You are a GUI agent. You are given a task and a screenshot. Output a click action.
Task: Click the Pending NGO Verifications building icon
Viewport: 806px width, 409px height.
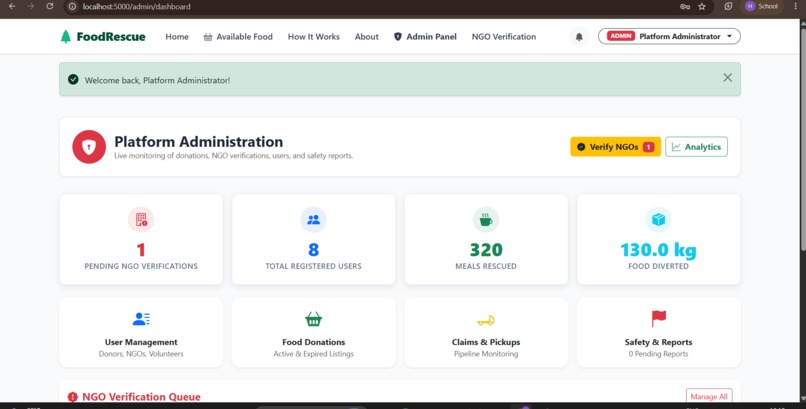pyautogui.click(x=141, y=220)
